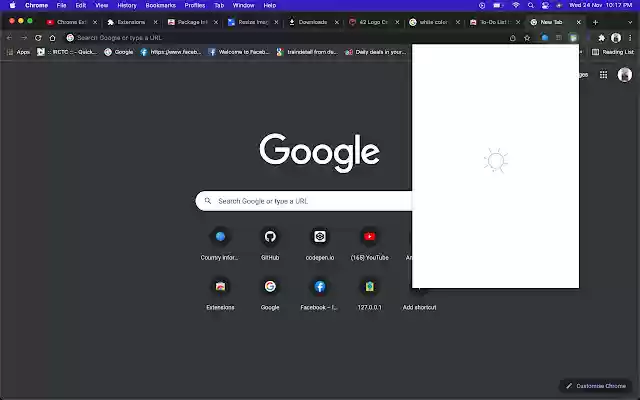
Task: Open the Google apps grid
Action: (x=603, y=74)
